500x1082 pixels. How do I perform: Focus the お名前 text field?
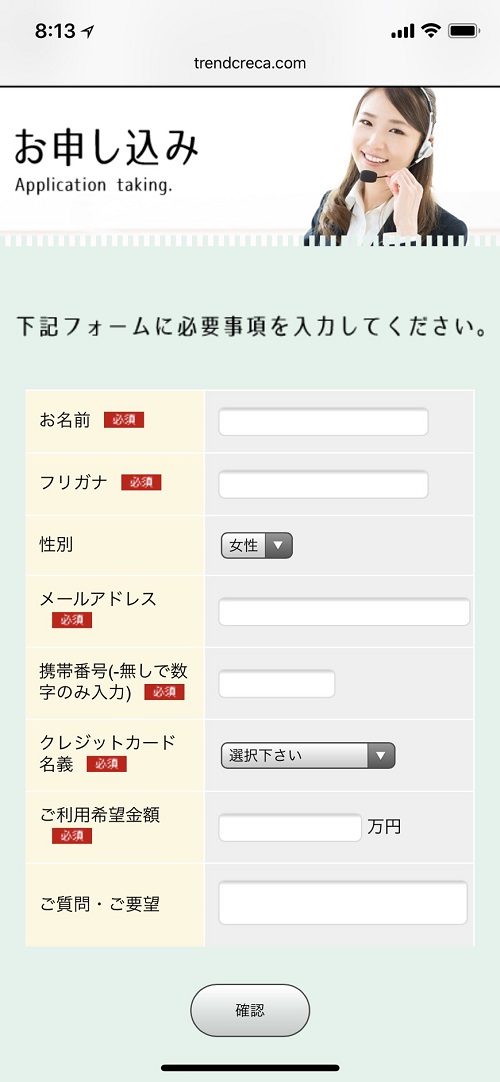coord(323,422)
